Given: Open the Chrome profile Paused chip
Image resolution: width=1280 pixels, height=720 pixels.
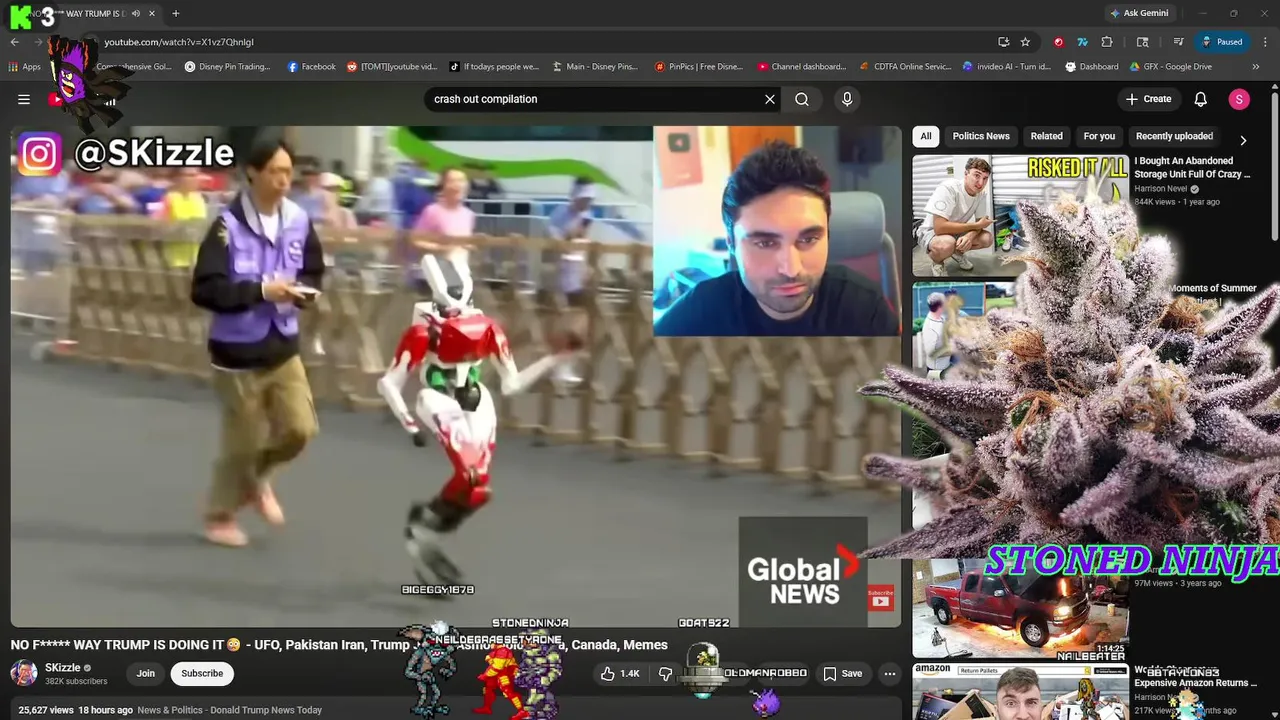Looking at the screenshot, I should tap(1222, 42).
